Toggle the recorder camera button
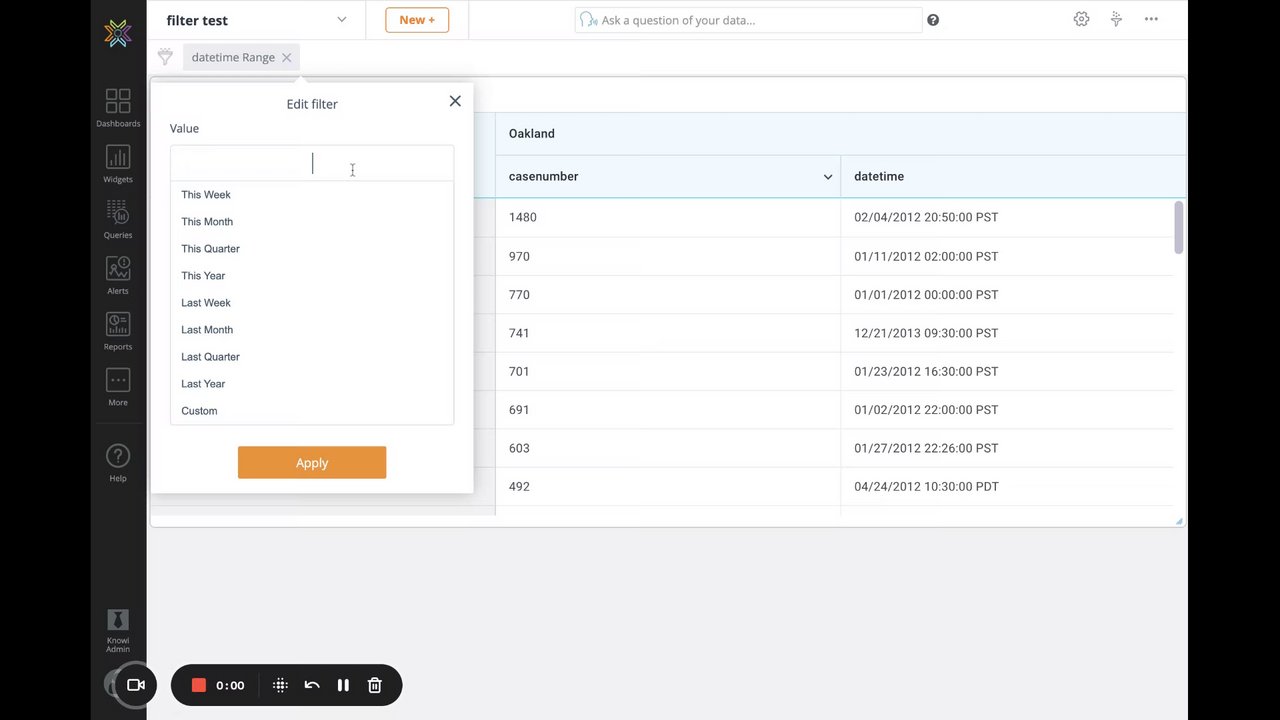 [136, 685]
